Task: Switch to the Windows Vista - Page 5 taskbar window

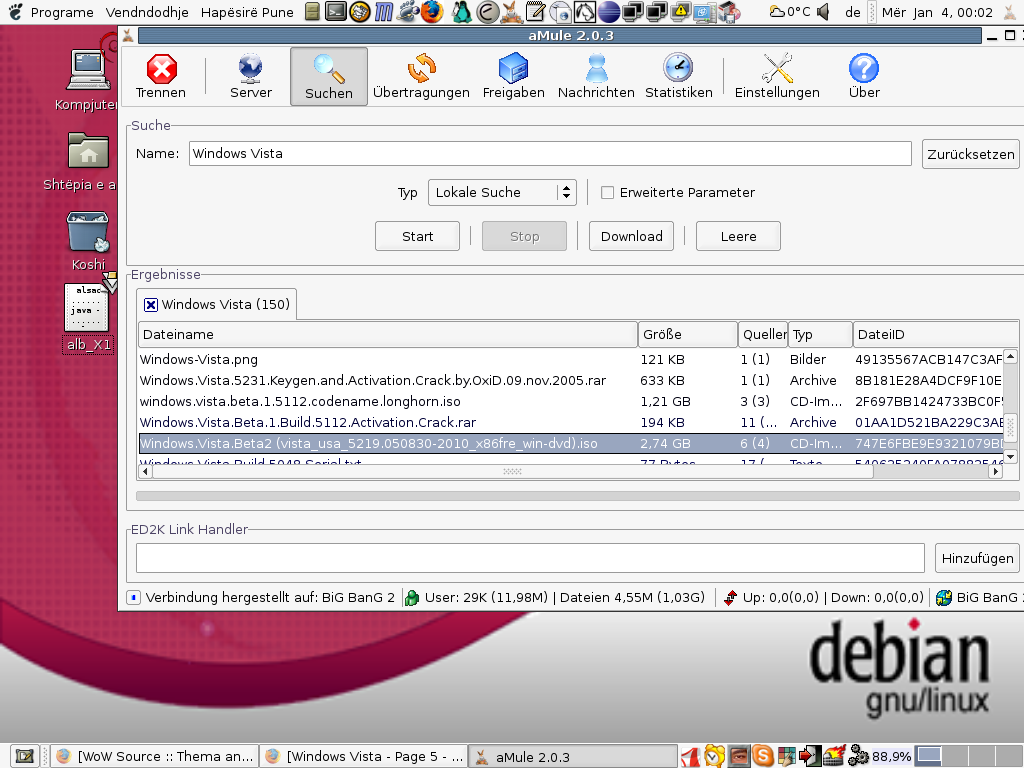Action: (x=364, y=756)
